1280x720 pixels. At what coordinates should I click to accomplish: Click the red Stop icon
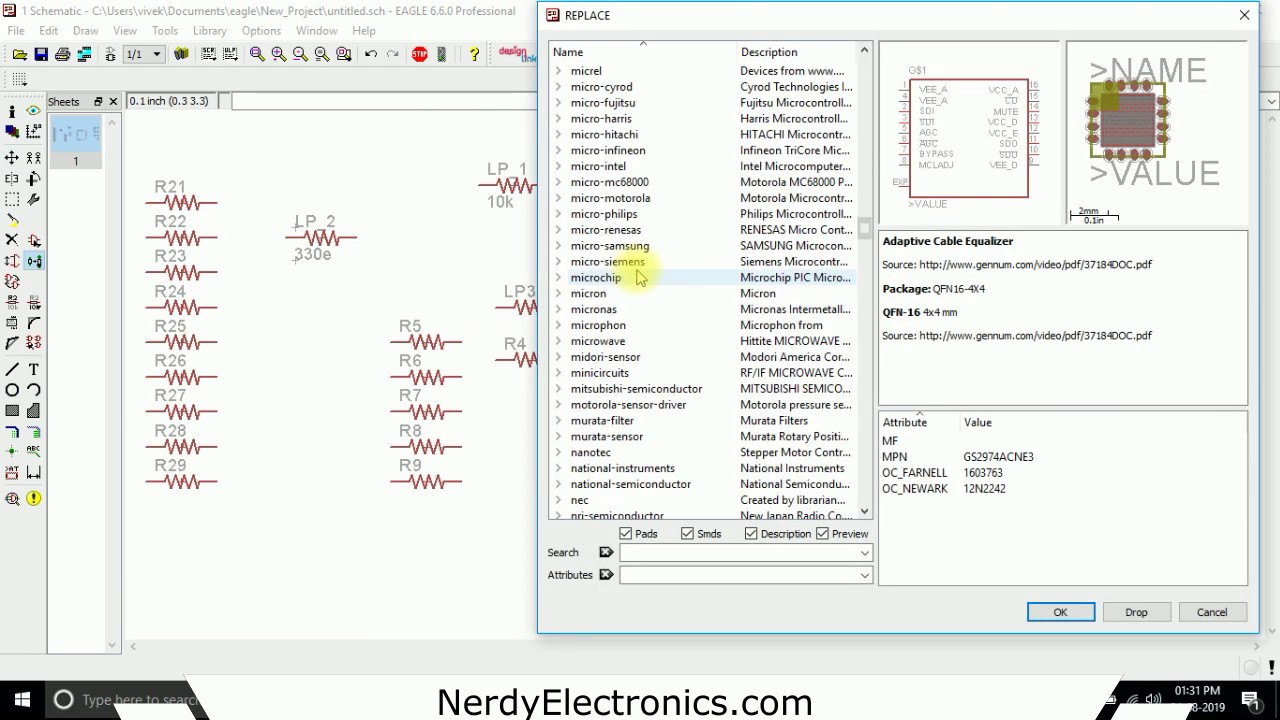(x=420, y=54)
